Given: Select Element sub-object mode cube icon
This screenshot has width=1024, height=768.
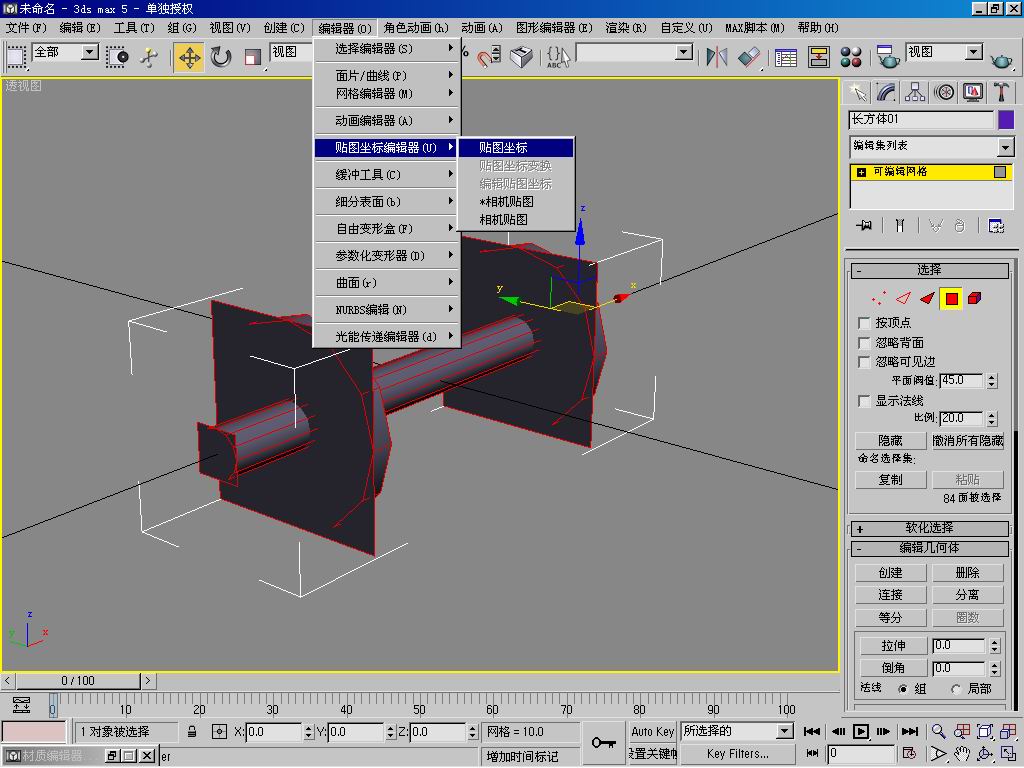Looking at the screenshot, I should [x=975, y=298].
